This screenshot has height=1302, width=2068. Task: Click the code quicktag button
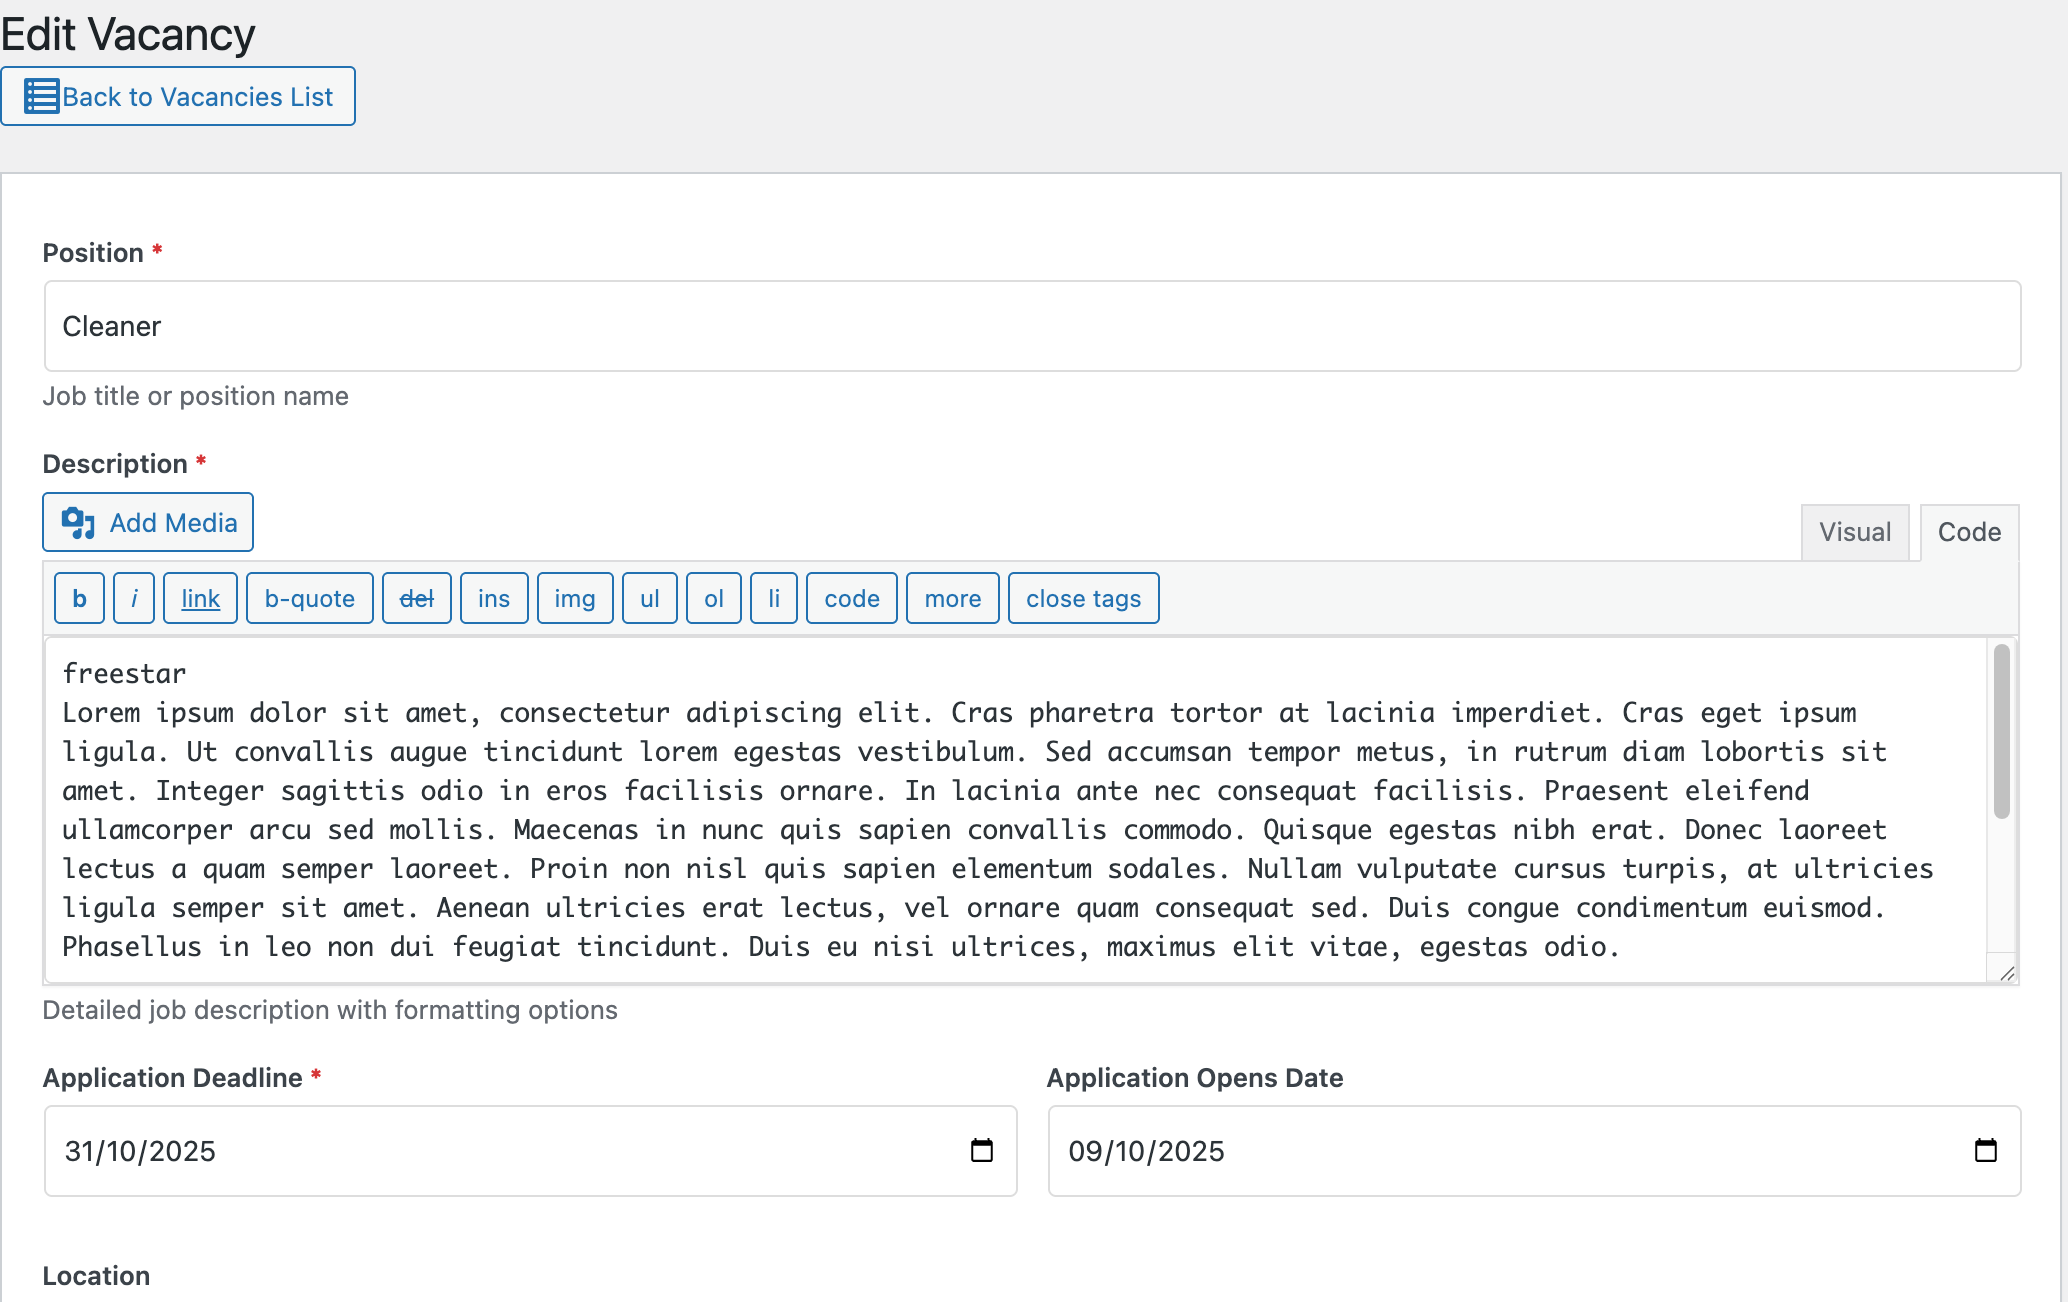[x=851, y=598]
